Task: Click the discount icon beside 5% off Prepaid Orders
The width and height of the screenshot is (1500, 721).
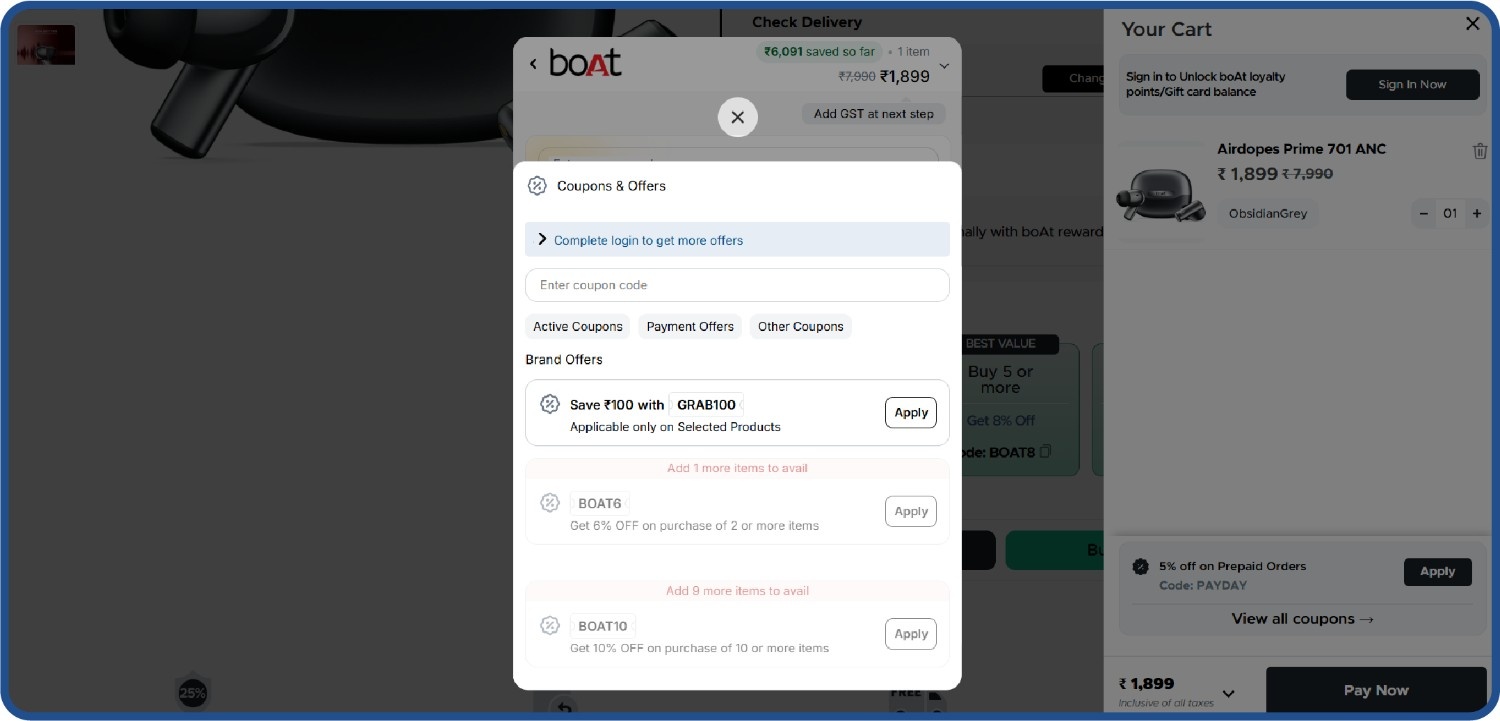Action: pos(1140,566)
